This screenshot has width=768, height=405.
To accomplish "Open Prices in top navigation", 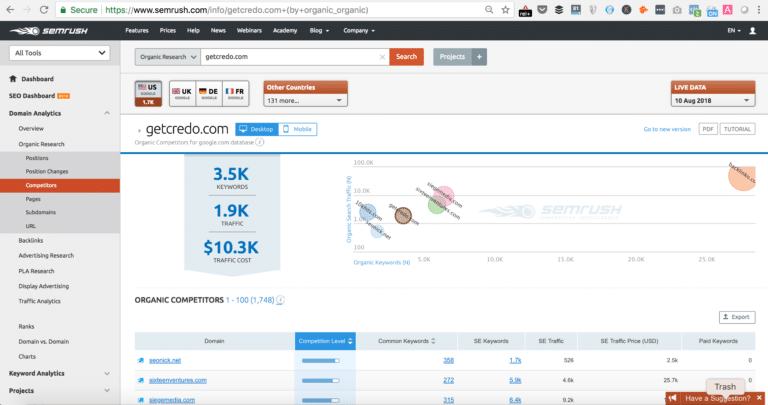I will (x=168, y=30).
